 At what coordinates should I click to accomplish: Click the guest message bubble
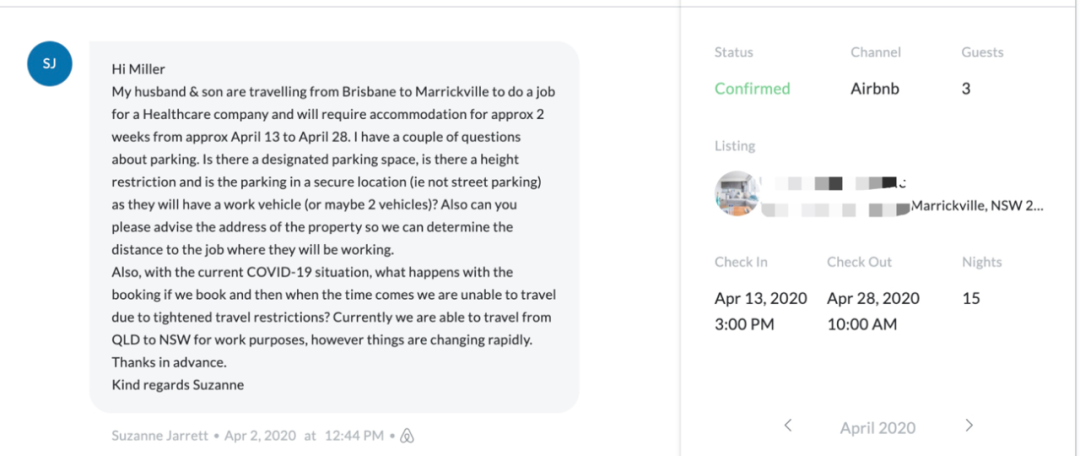(x=334, y=227)
